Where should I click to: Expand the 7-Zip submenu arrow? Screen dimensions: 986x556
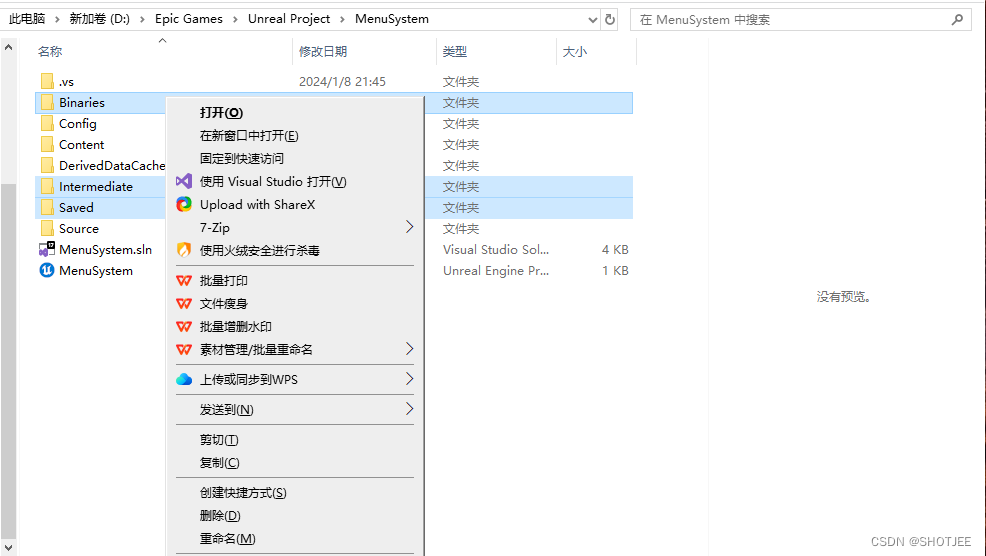409,227
